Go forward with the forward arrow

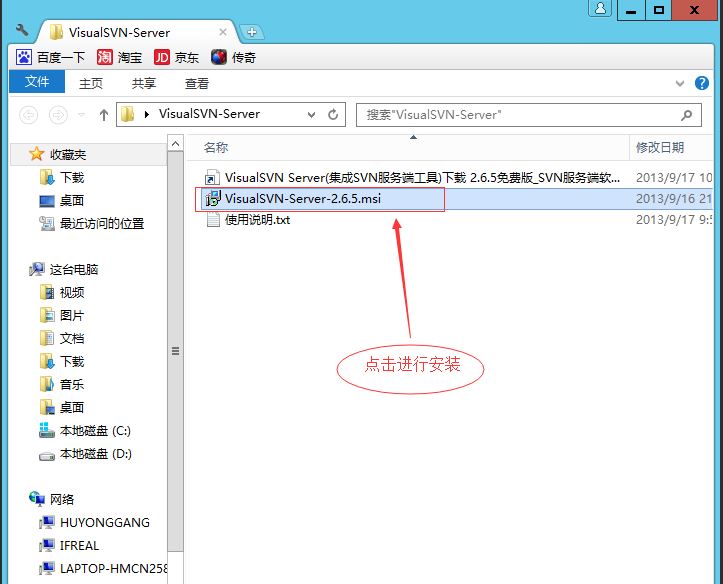click(58, 114)
